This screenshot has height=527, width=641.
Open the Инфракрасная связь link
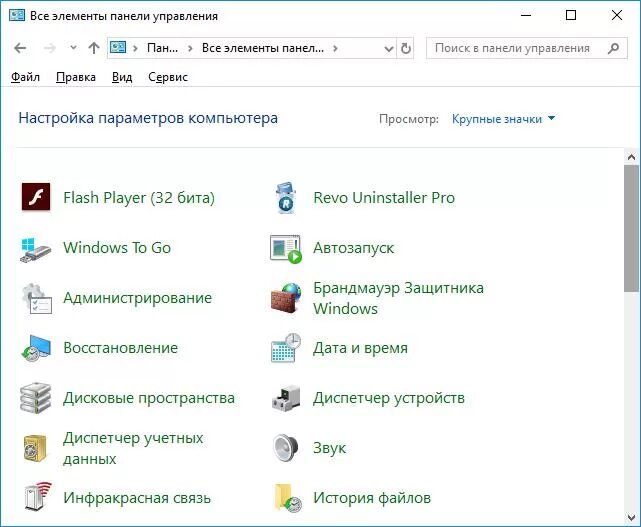[137, 498]
